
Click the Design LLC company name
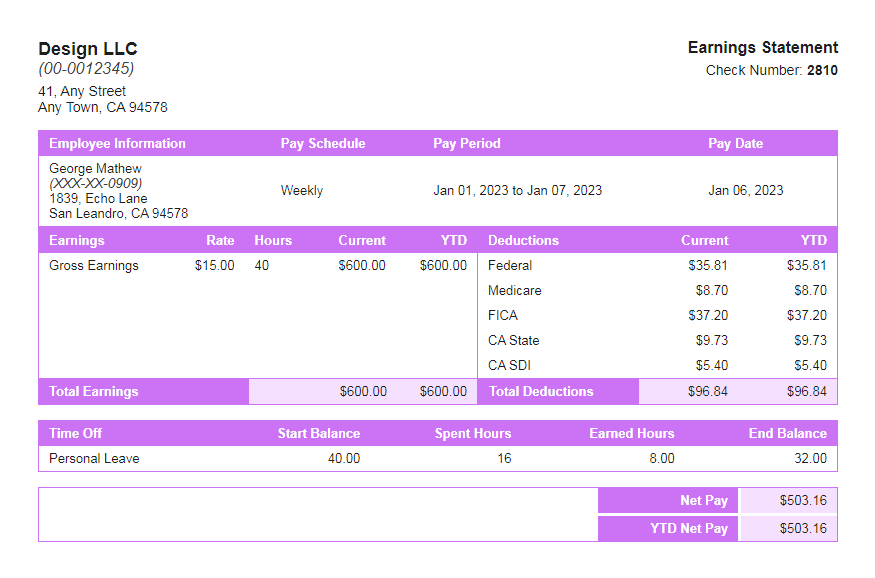coord(88,48)
